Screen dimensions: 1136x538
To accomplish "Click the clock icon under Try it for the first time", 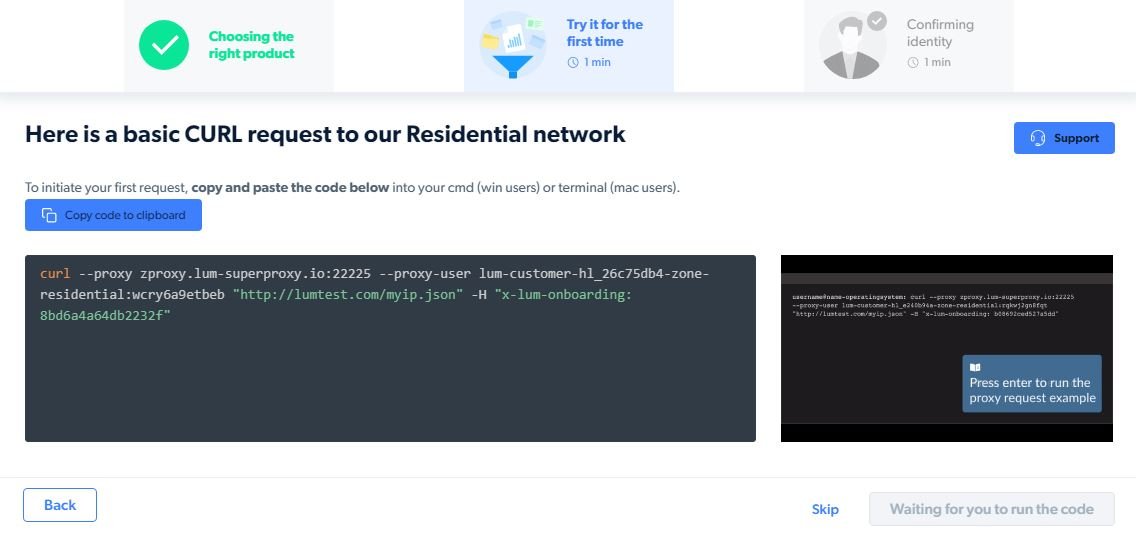I will tap(573, 62).
